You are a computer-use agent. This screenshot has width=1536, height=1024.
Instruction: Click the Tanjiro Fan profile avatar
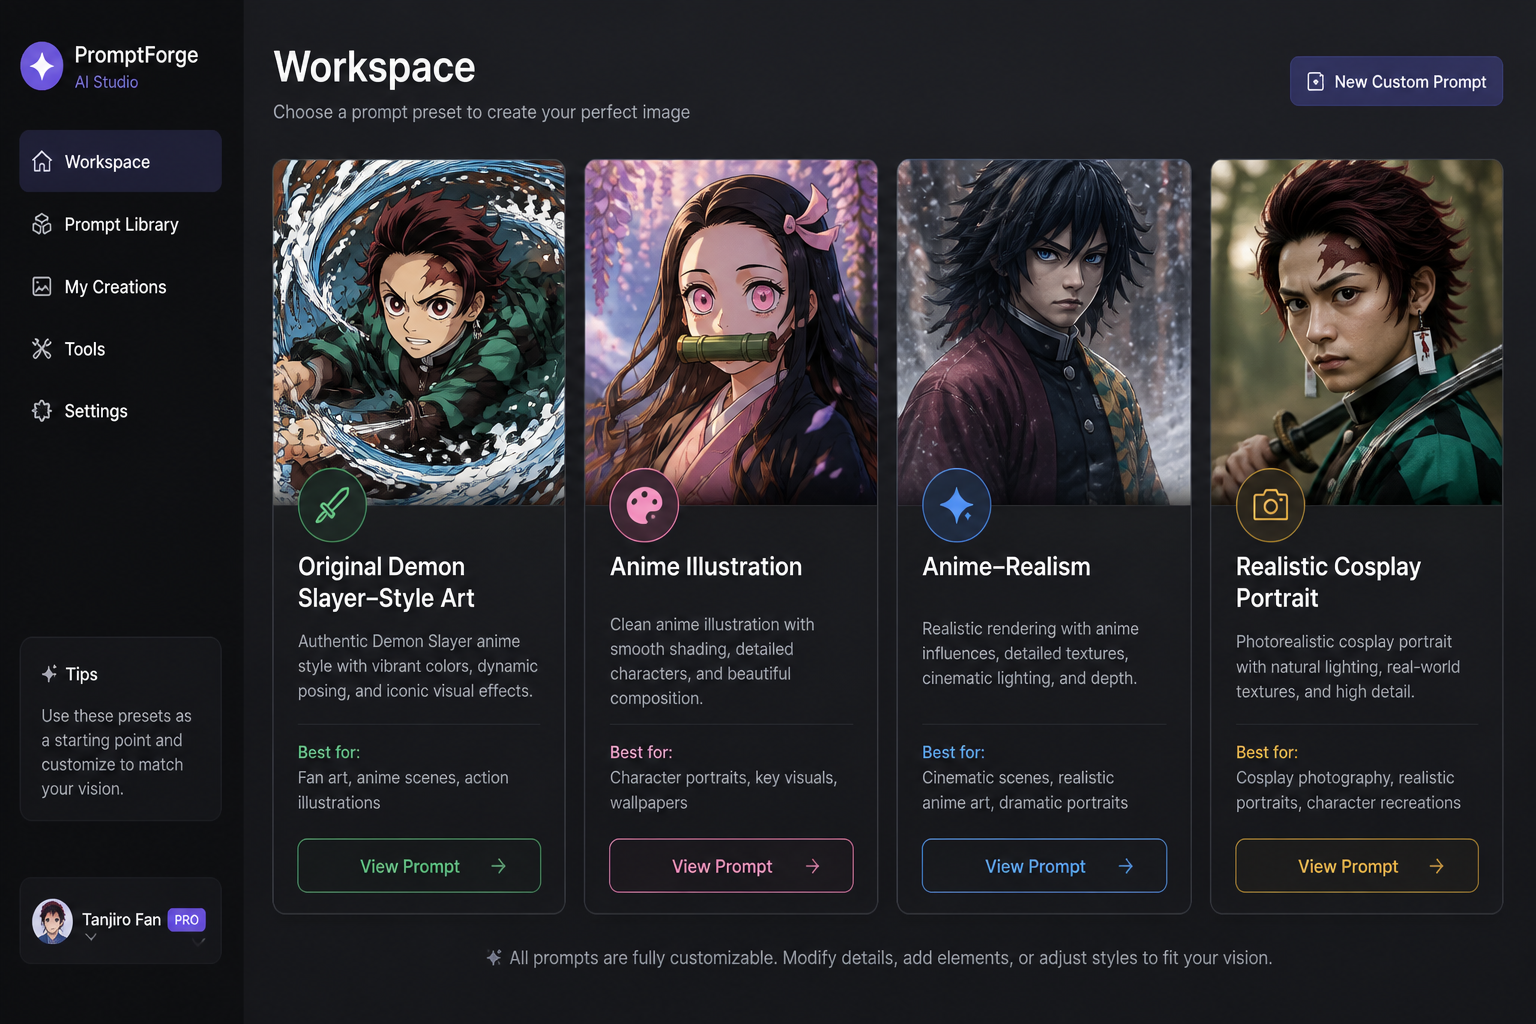tap(52, 921)
